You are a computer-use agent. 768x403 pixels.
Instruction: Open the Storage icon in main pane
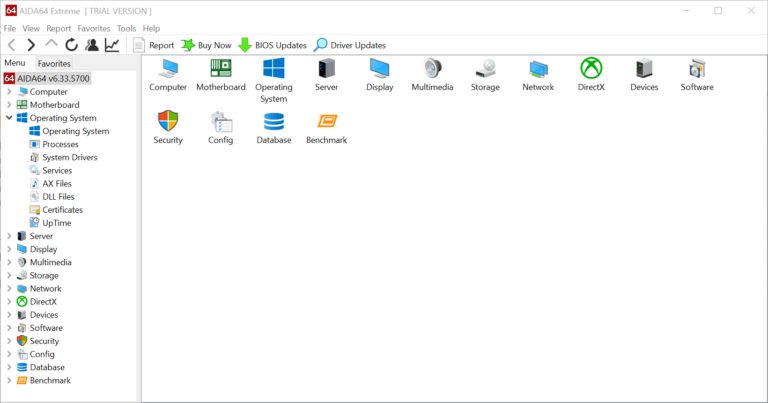[x=485, y=69]
